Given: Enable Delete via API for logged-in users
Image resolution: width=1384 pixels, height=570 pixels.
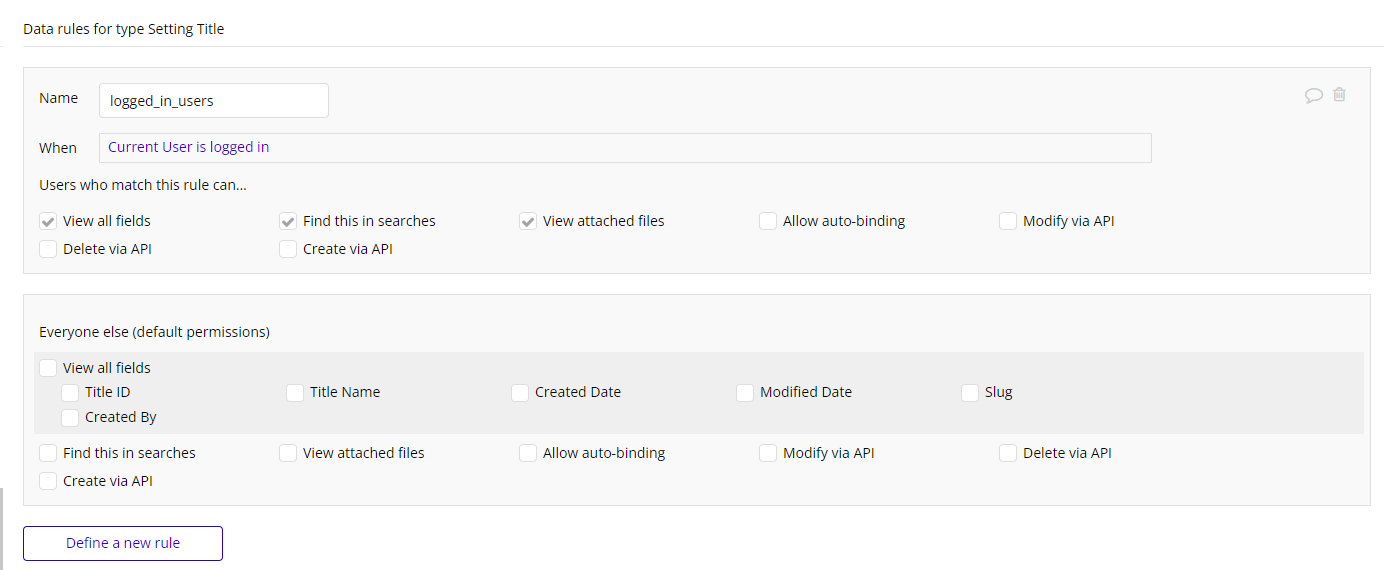Looking at the screenshot, I should point(48,249).
